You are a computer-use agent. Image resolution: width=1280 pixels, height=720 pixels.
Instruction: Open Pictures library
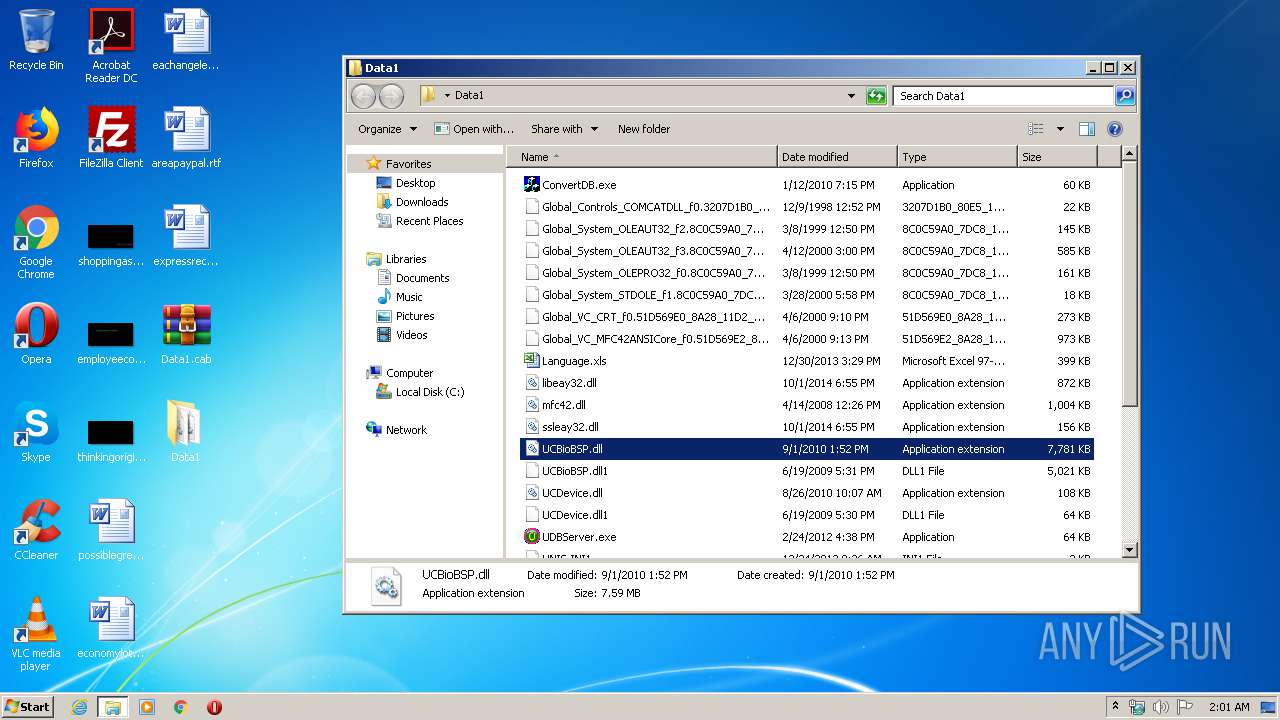coord(405,316)
